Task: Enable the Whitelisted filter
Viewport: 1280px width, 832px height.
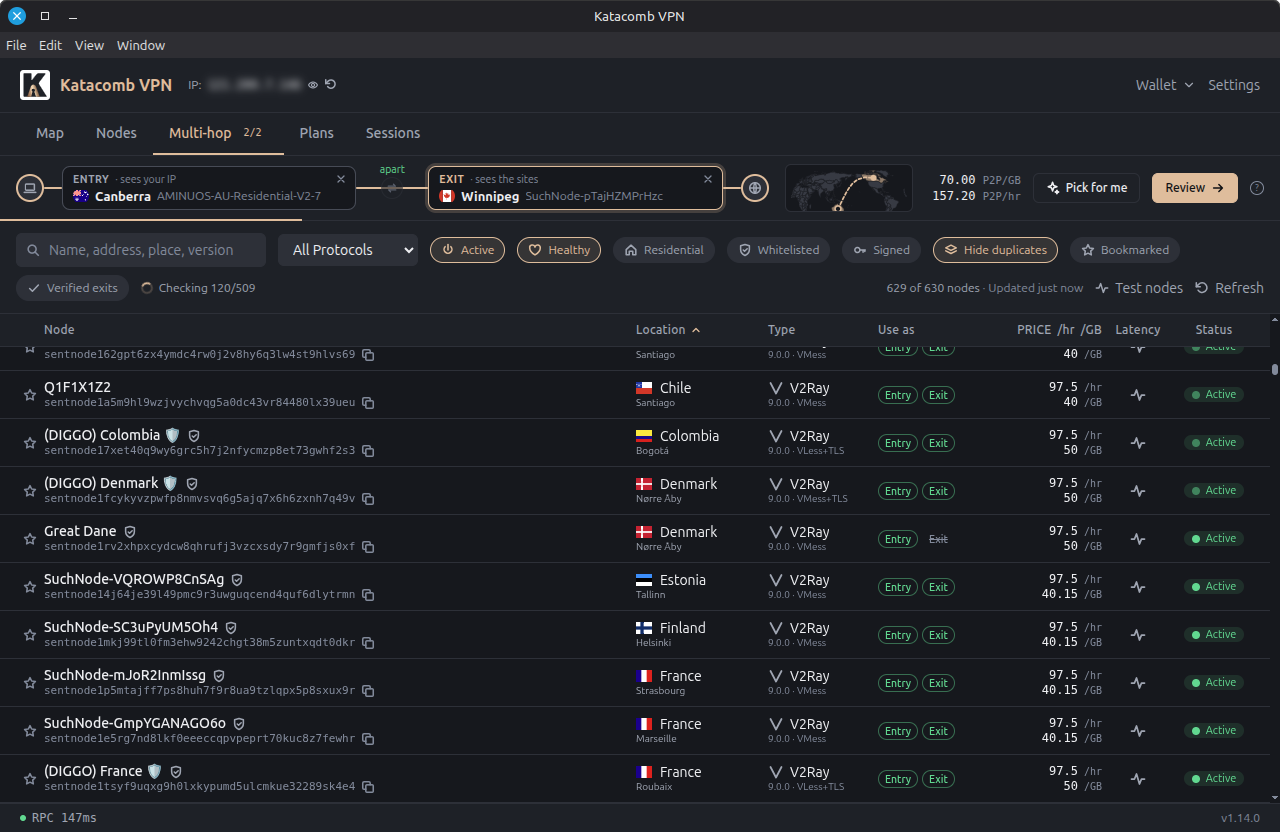Action: 778,250
